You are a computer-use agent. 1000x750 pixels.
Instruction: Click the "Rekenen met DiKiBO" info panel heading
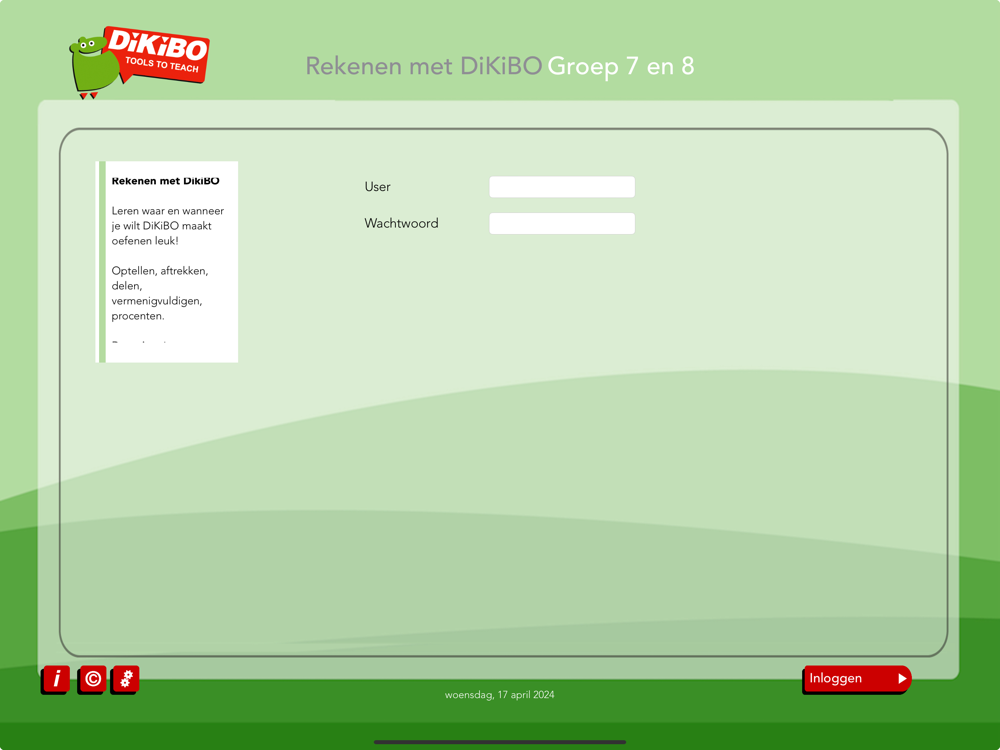click(165, 181)
